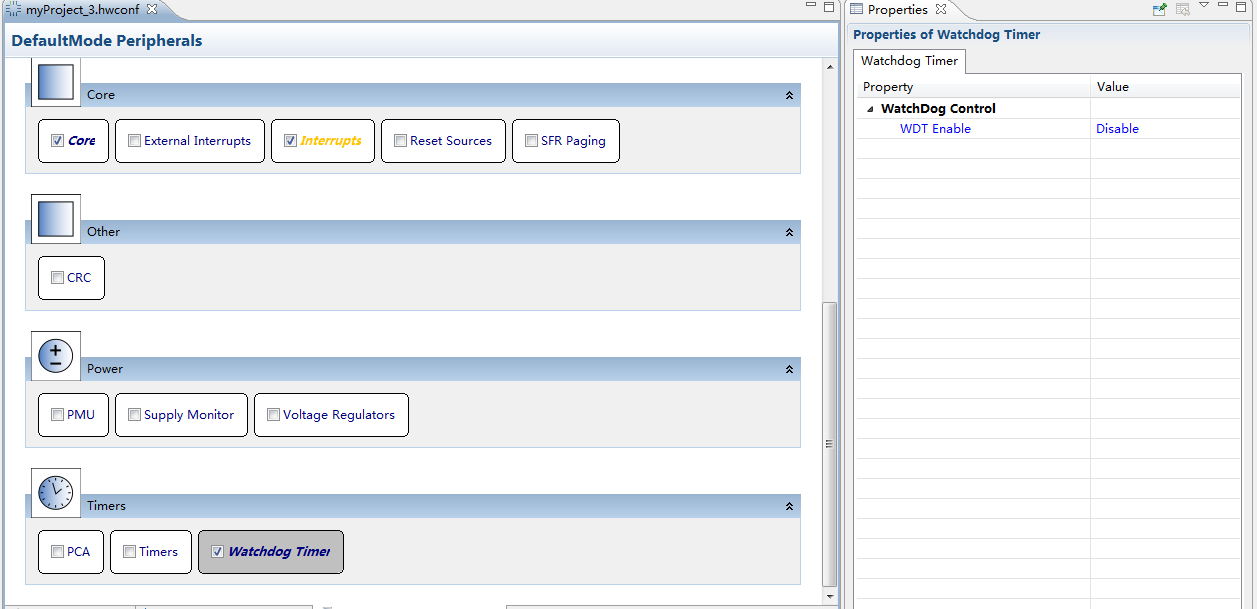Click the Timers section header title
Image resolution: width=1257 pixels, height=609 pixels.
[106, 506]
